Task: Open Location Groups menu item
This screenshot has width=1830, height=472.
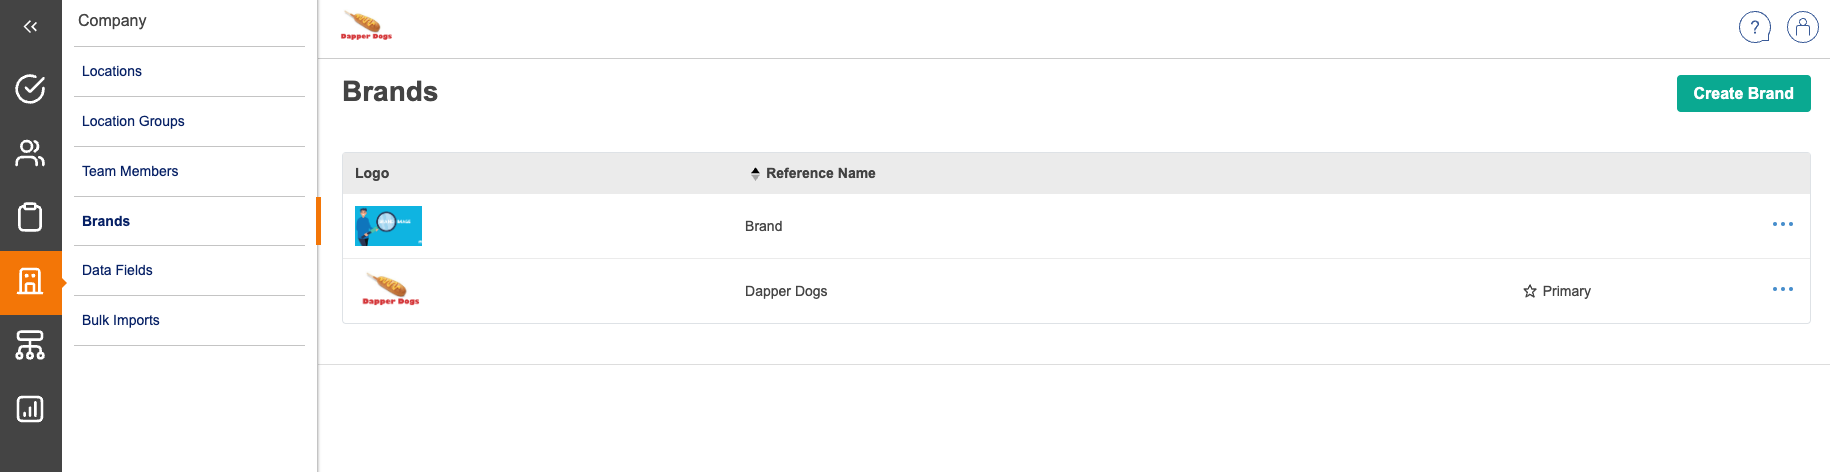Action: point(133,121)
